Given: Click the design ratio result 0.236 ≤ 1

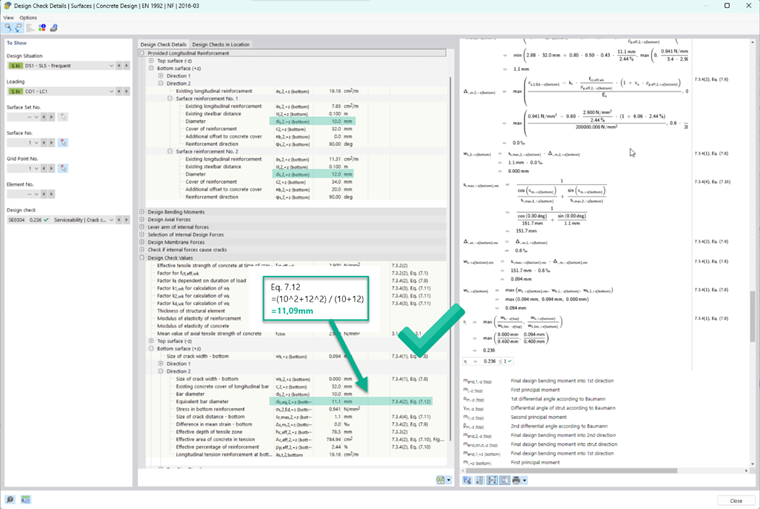Looking at the screenshot, I should (x=488, y=361).
